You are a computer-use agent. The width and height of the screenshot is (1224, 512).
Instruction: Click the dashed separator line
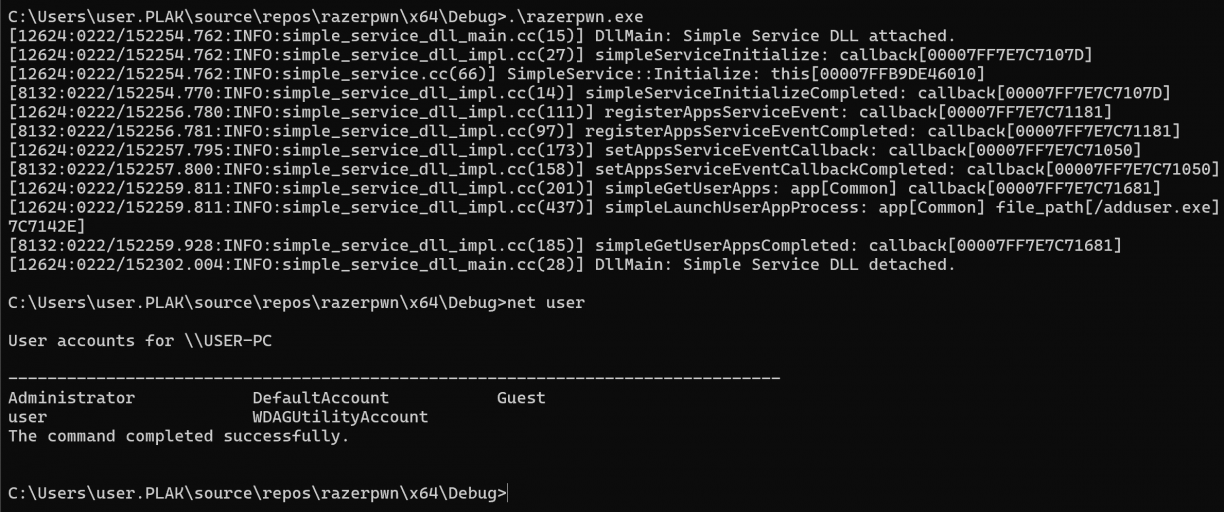tap(394, 379)
